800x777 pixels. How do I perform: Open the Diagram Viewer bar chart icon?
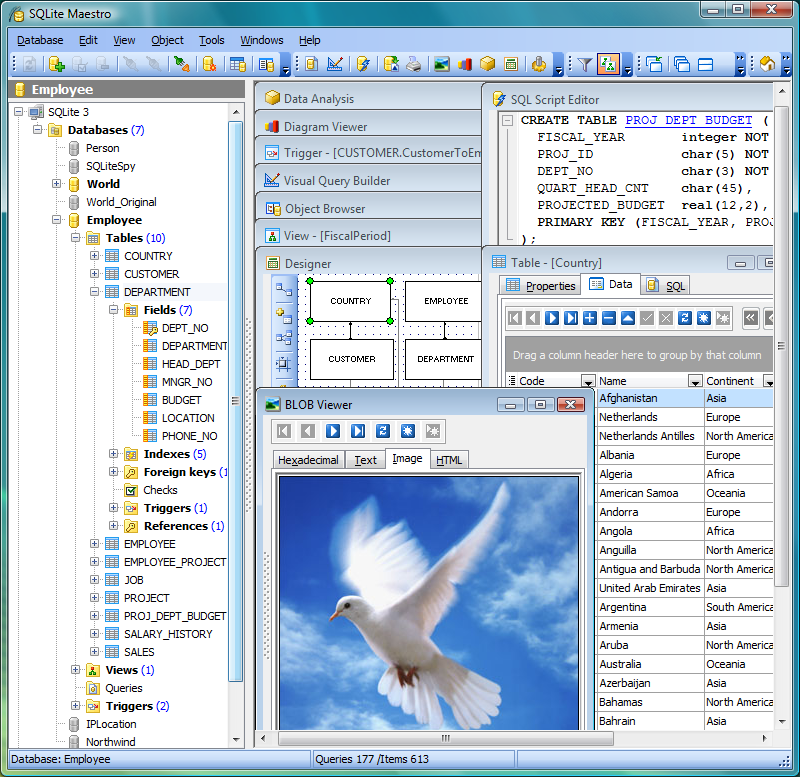(465, 64)
